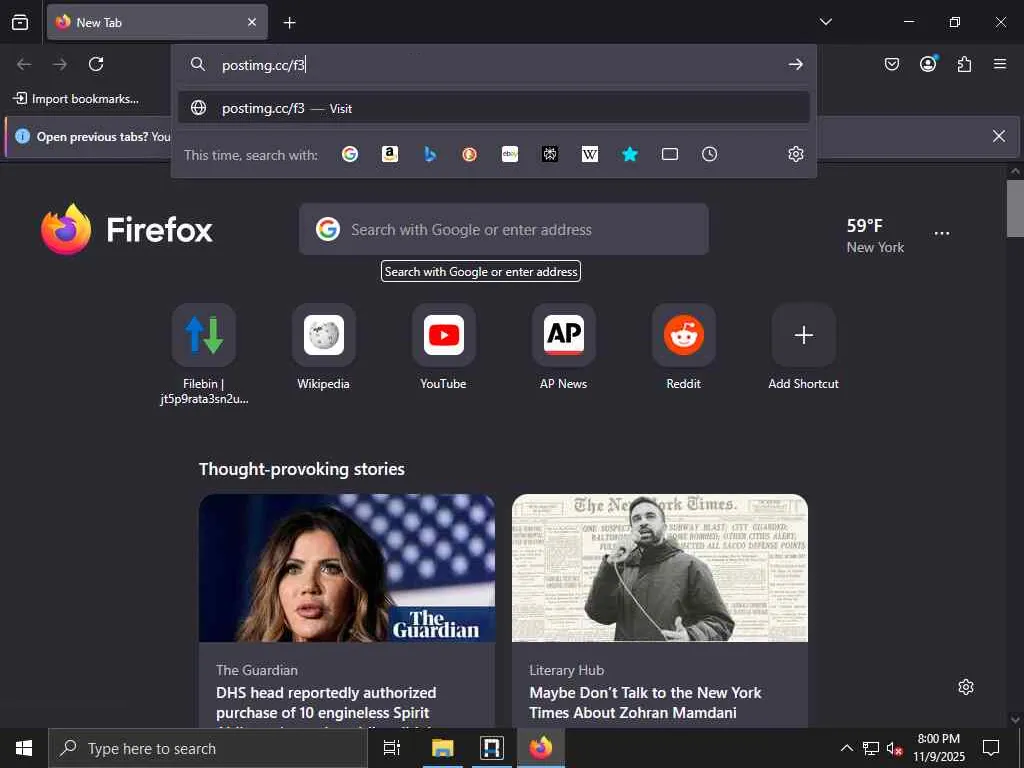Click the page vertical scrollbar thumb
Viewport: 1024px width, 768px height.
(1016, 208)
